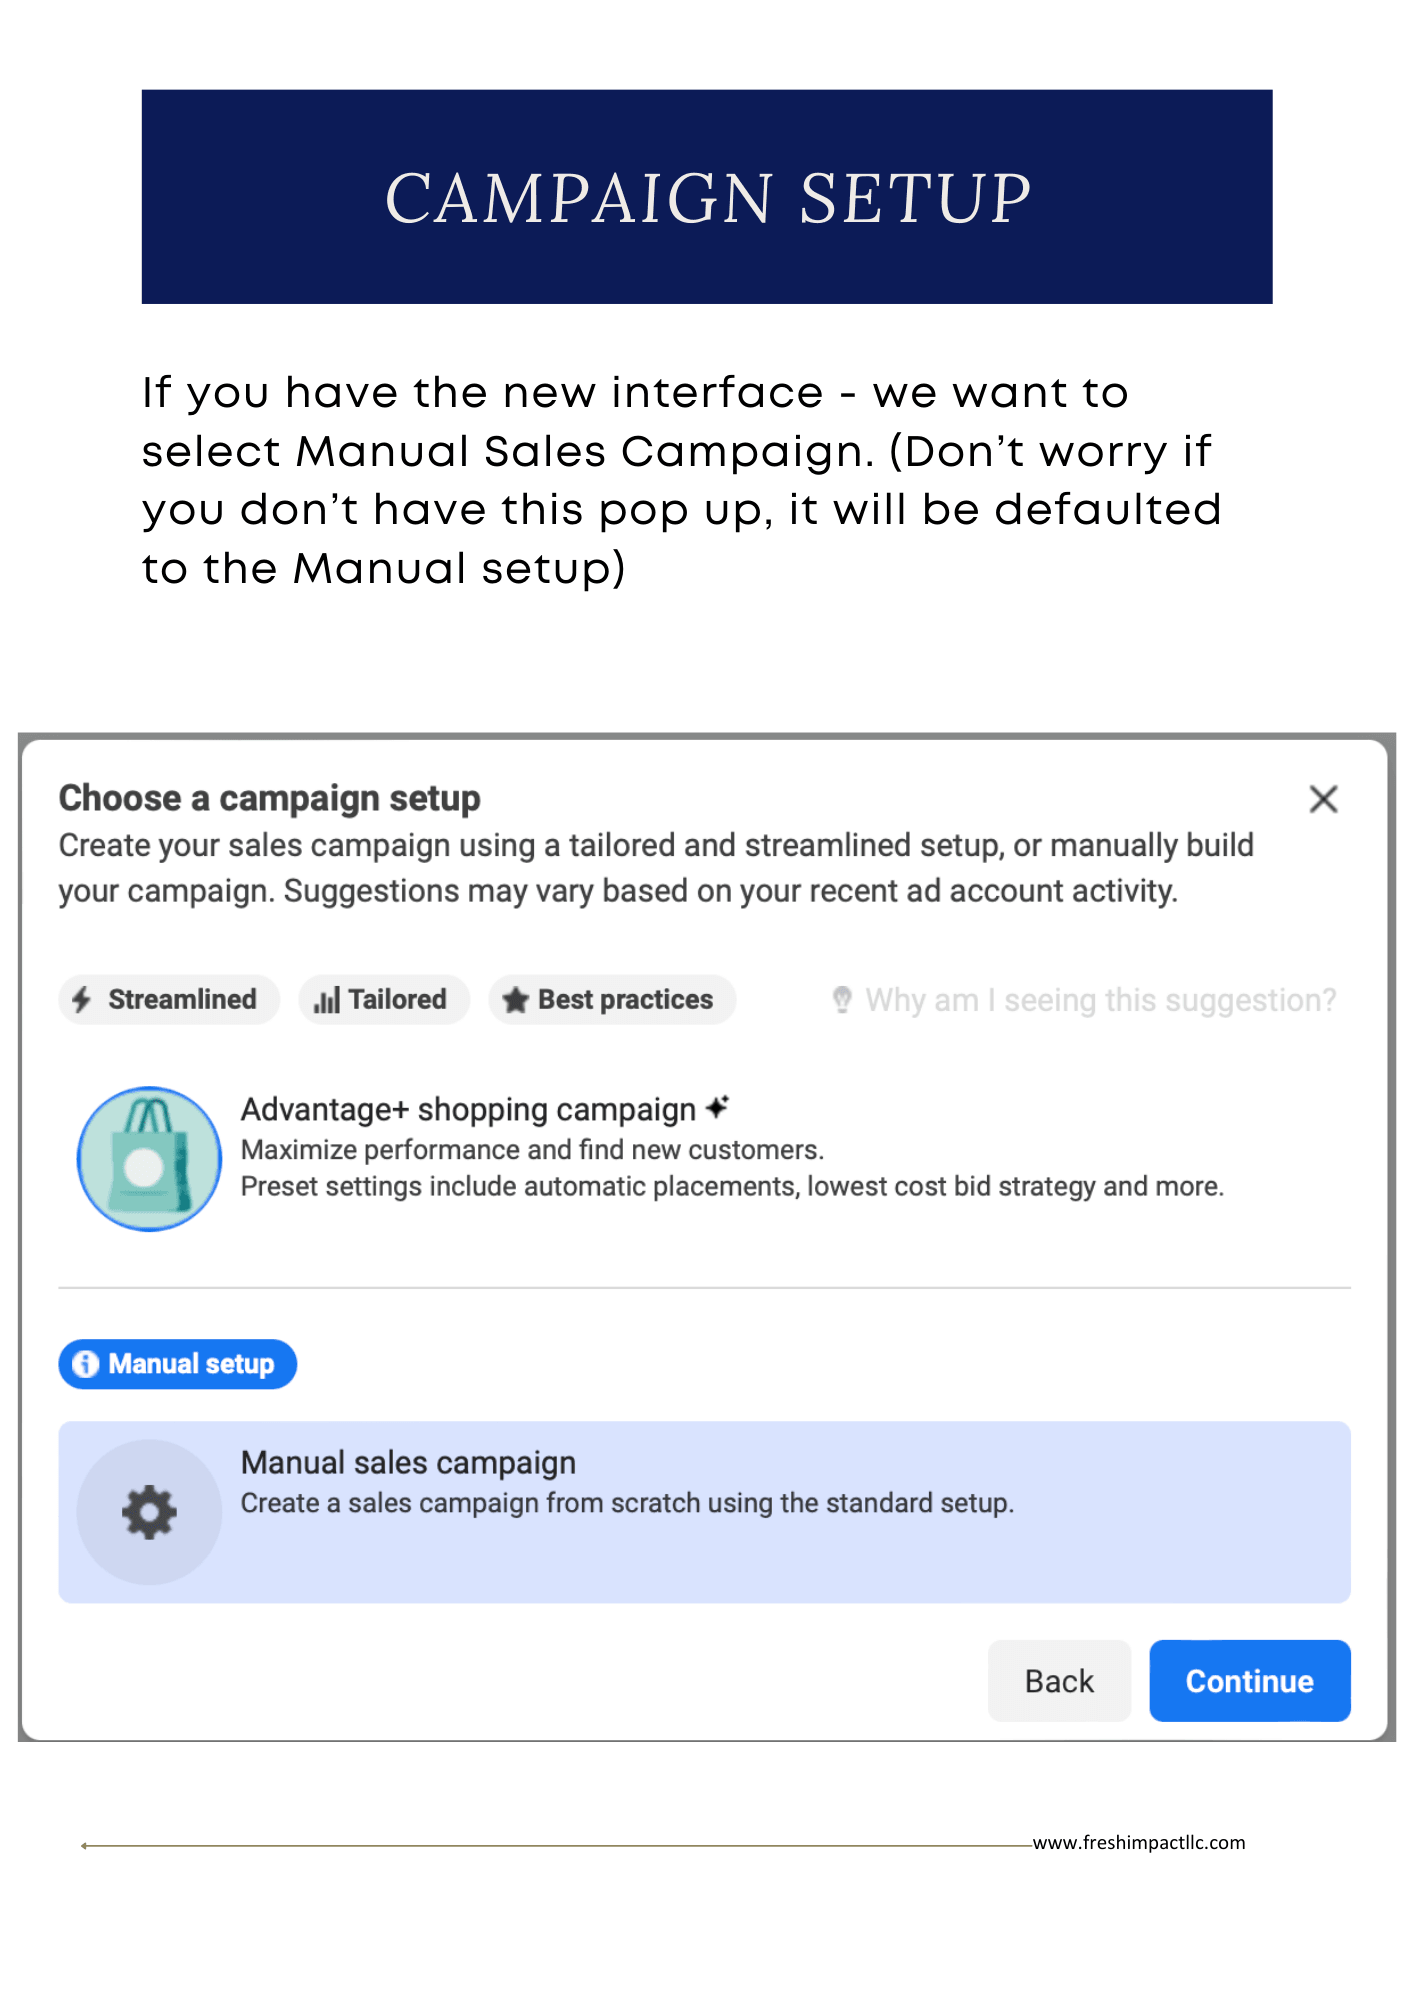Click the CAMPAIGN SETUP header banner
1414x2000 pixels.
(x=707, y=197)
